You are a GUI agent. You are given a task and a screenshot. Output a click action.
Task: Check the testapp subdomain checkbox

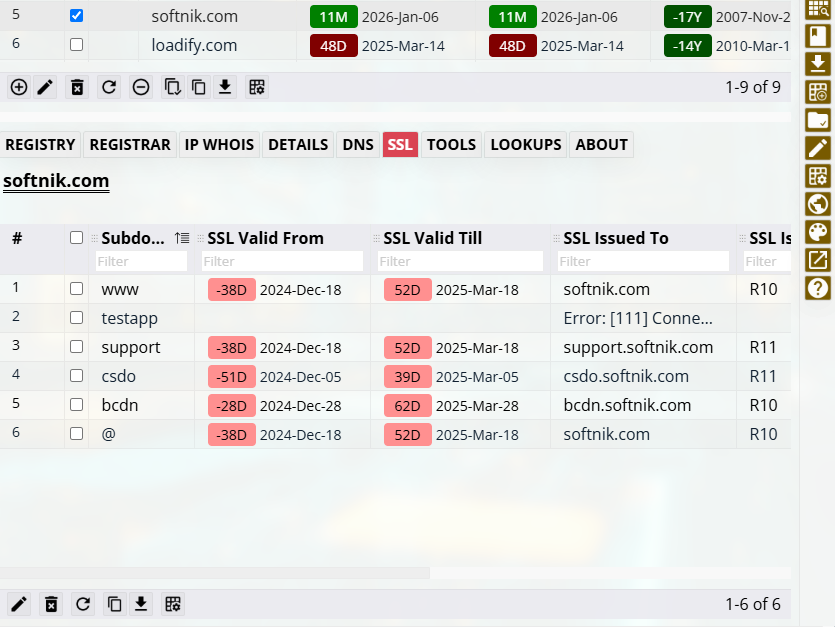pyautogui.click(x=77, y=317)
